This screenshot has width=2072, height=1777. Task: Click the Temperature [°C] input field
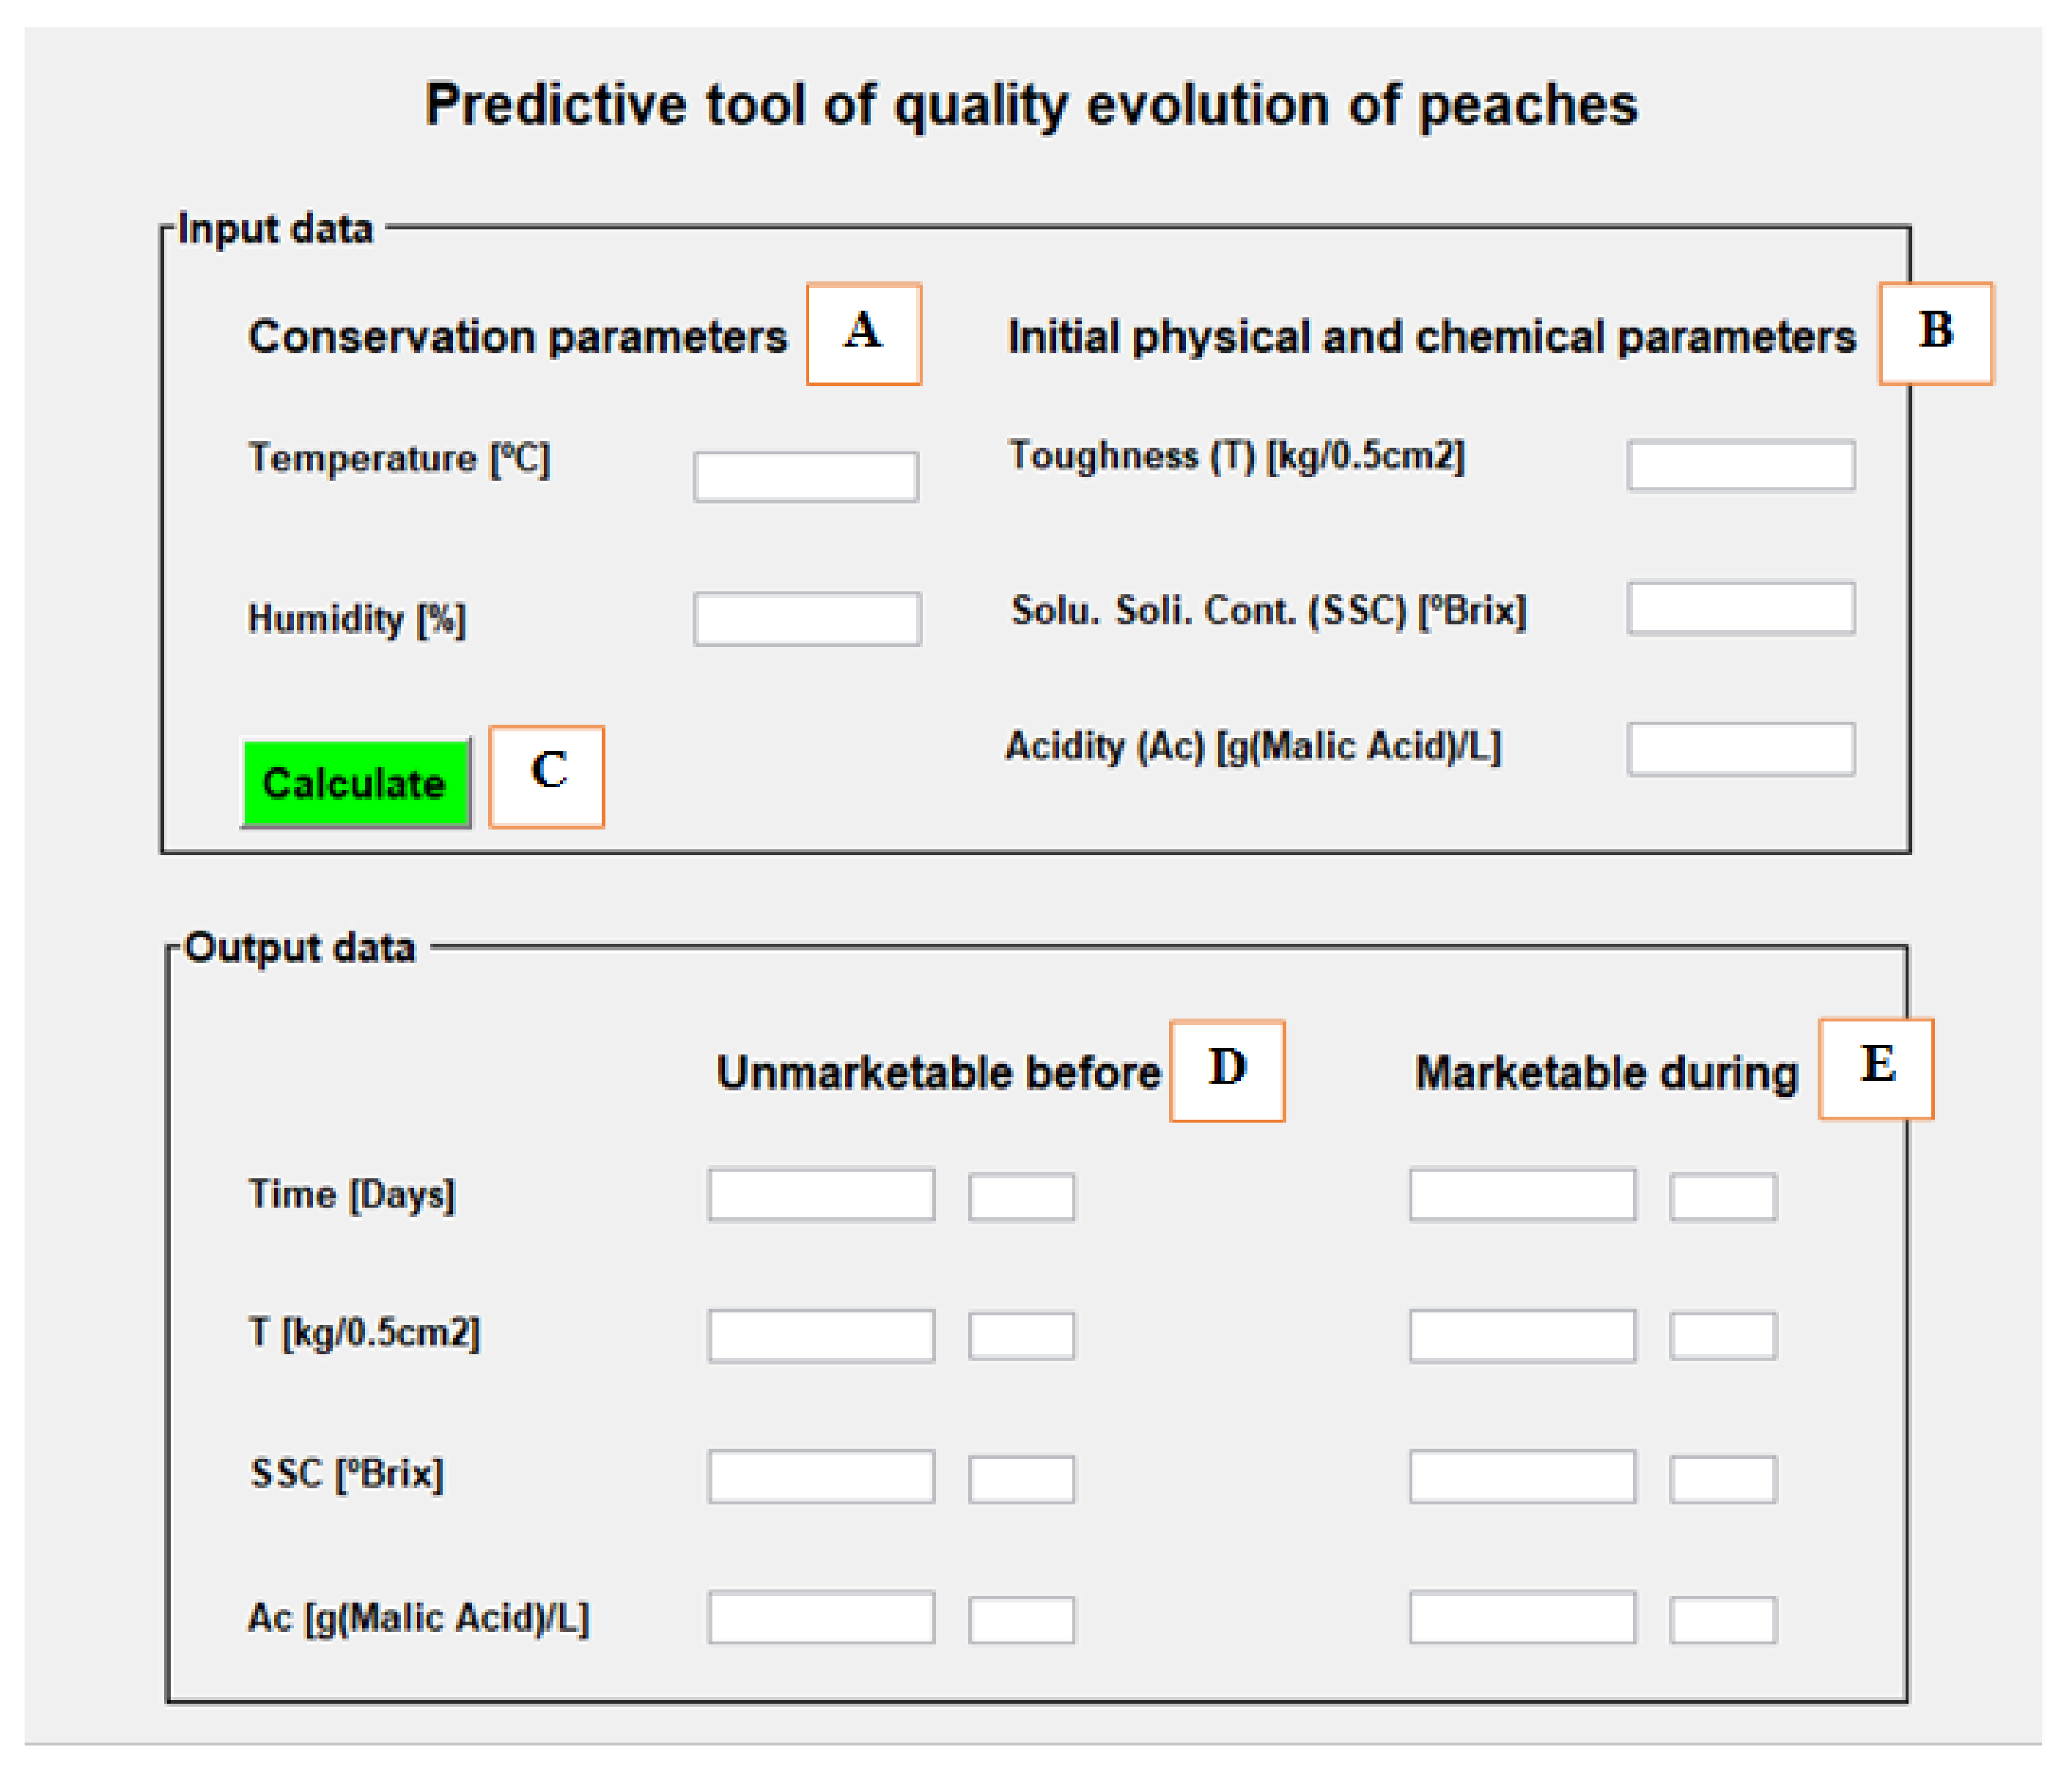click(805, 477)
